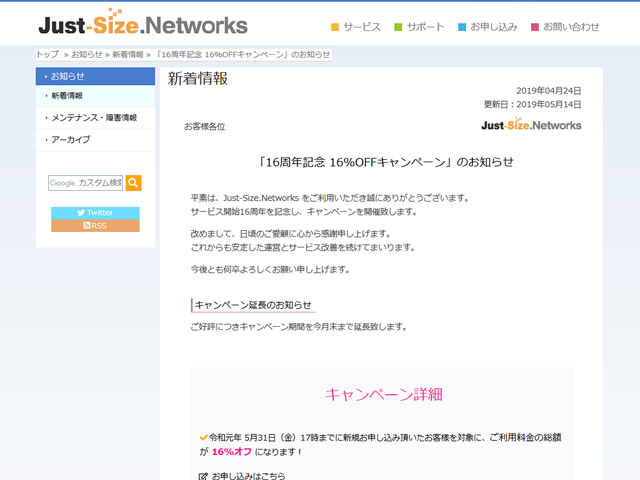Image resolution: width=640 pixels, height=480 pixels.
Task: Click the RSS feed icon
Action: click(x=87, y=225)
